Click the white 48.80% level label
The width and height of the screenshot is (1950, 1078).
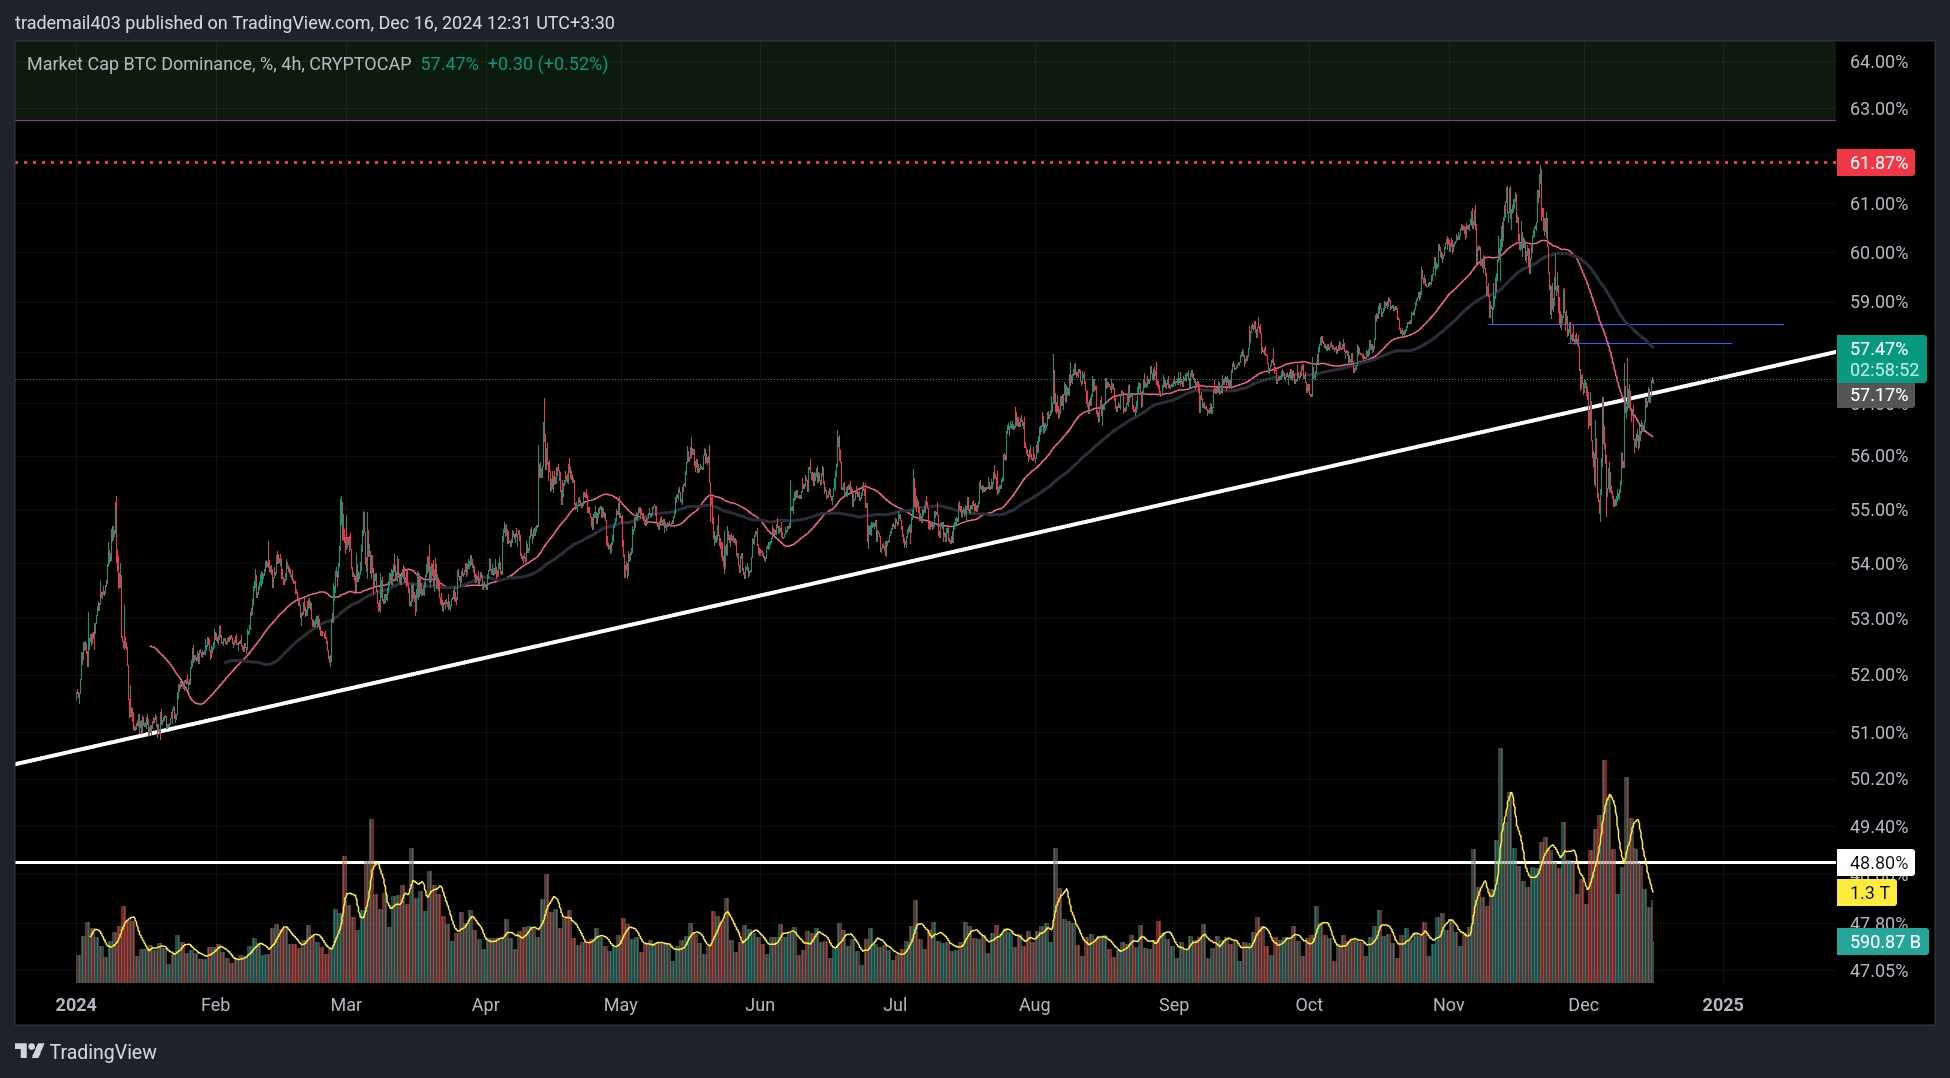(x=1876, y=863)
